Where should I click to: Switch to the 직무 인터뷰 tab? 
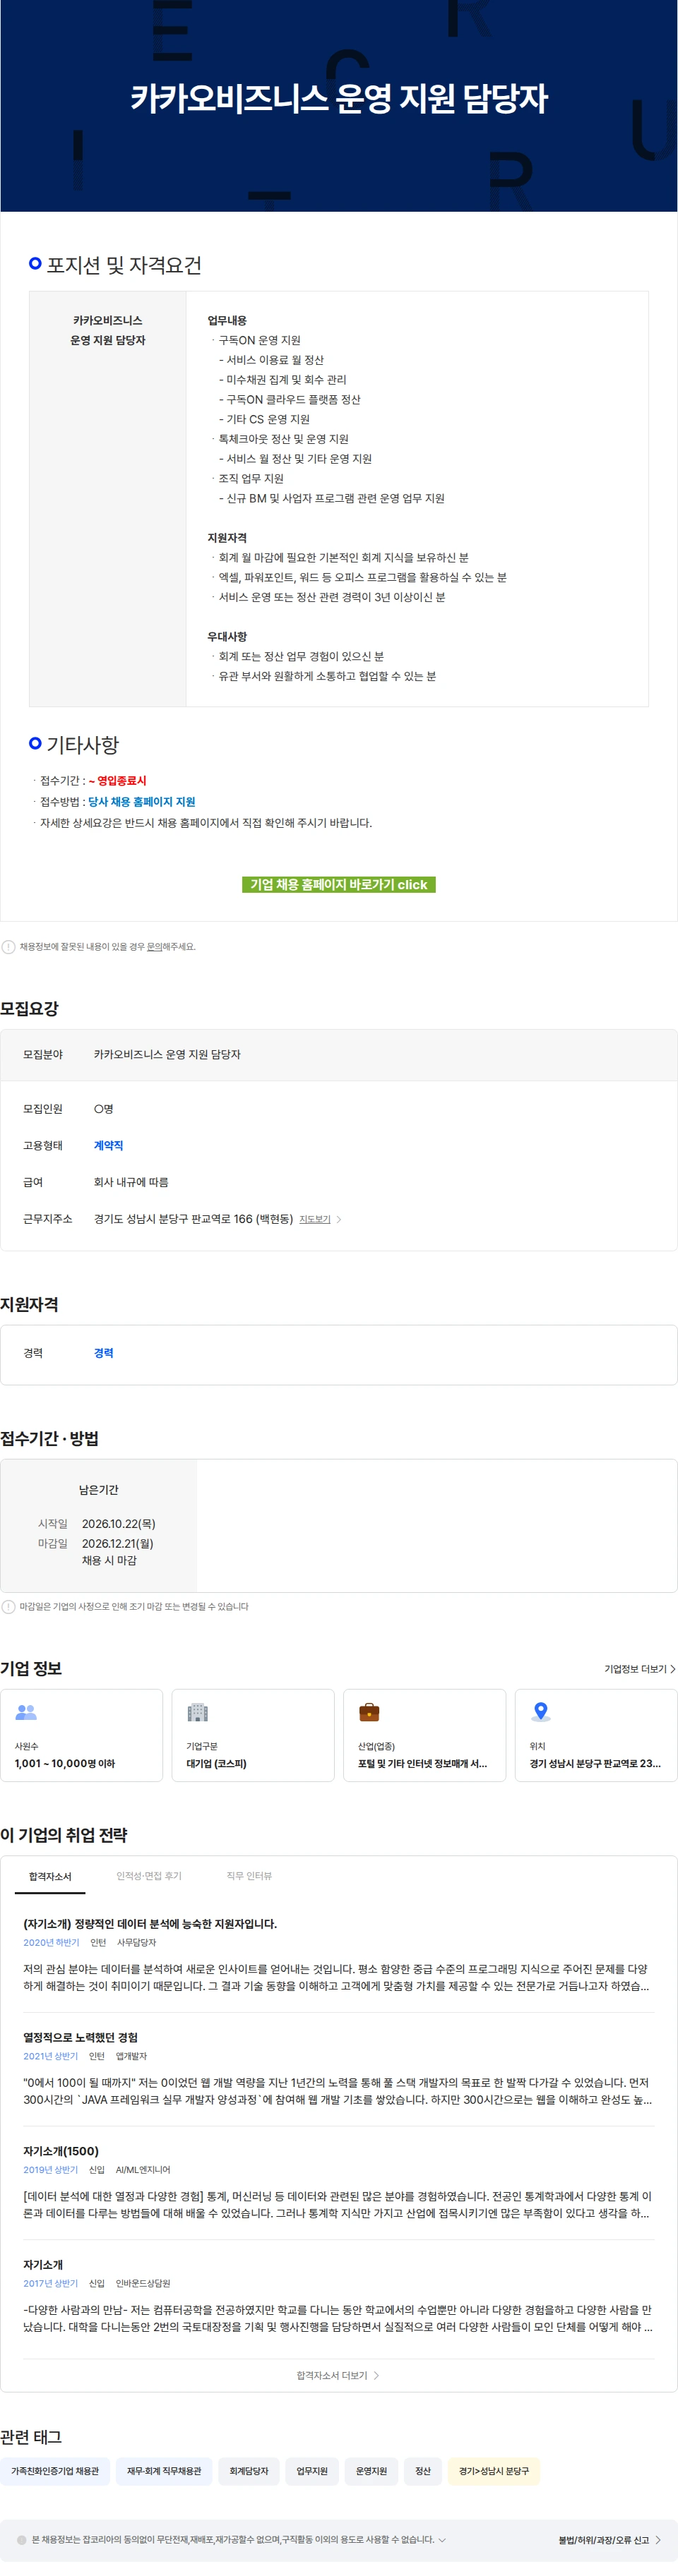(x=249, y=1876)
